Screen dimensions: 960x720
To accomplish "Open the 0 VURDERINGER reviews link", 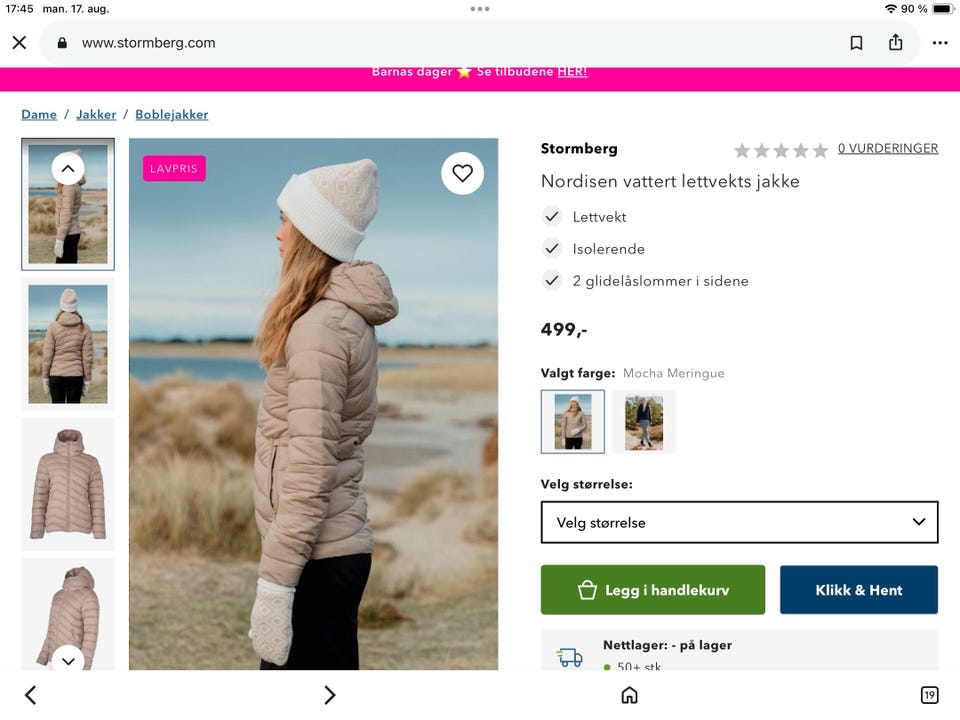I will [x=888, y=148].
